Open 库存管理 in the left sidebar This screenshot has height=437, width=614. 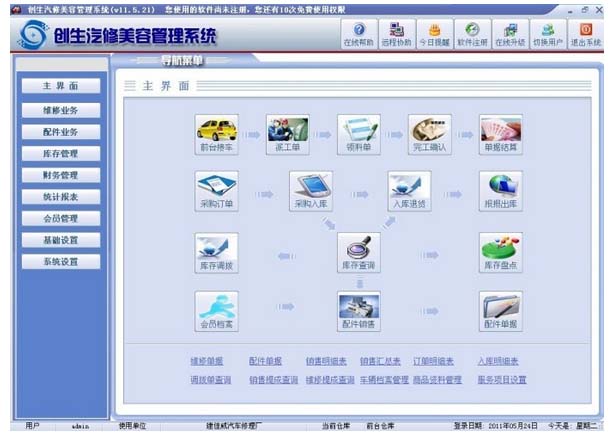coord(61,153)
